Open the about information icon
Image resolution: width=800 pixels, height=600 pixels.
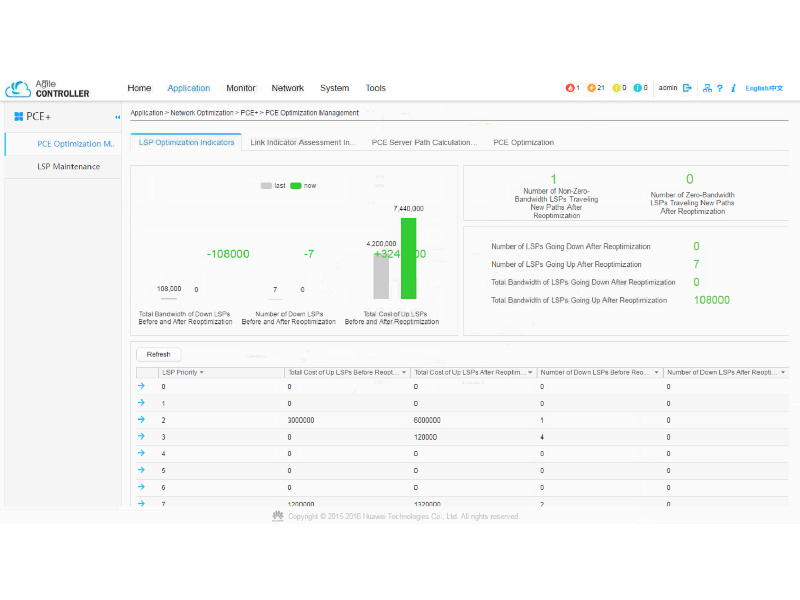733,88
